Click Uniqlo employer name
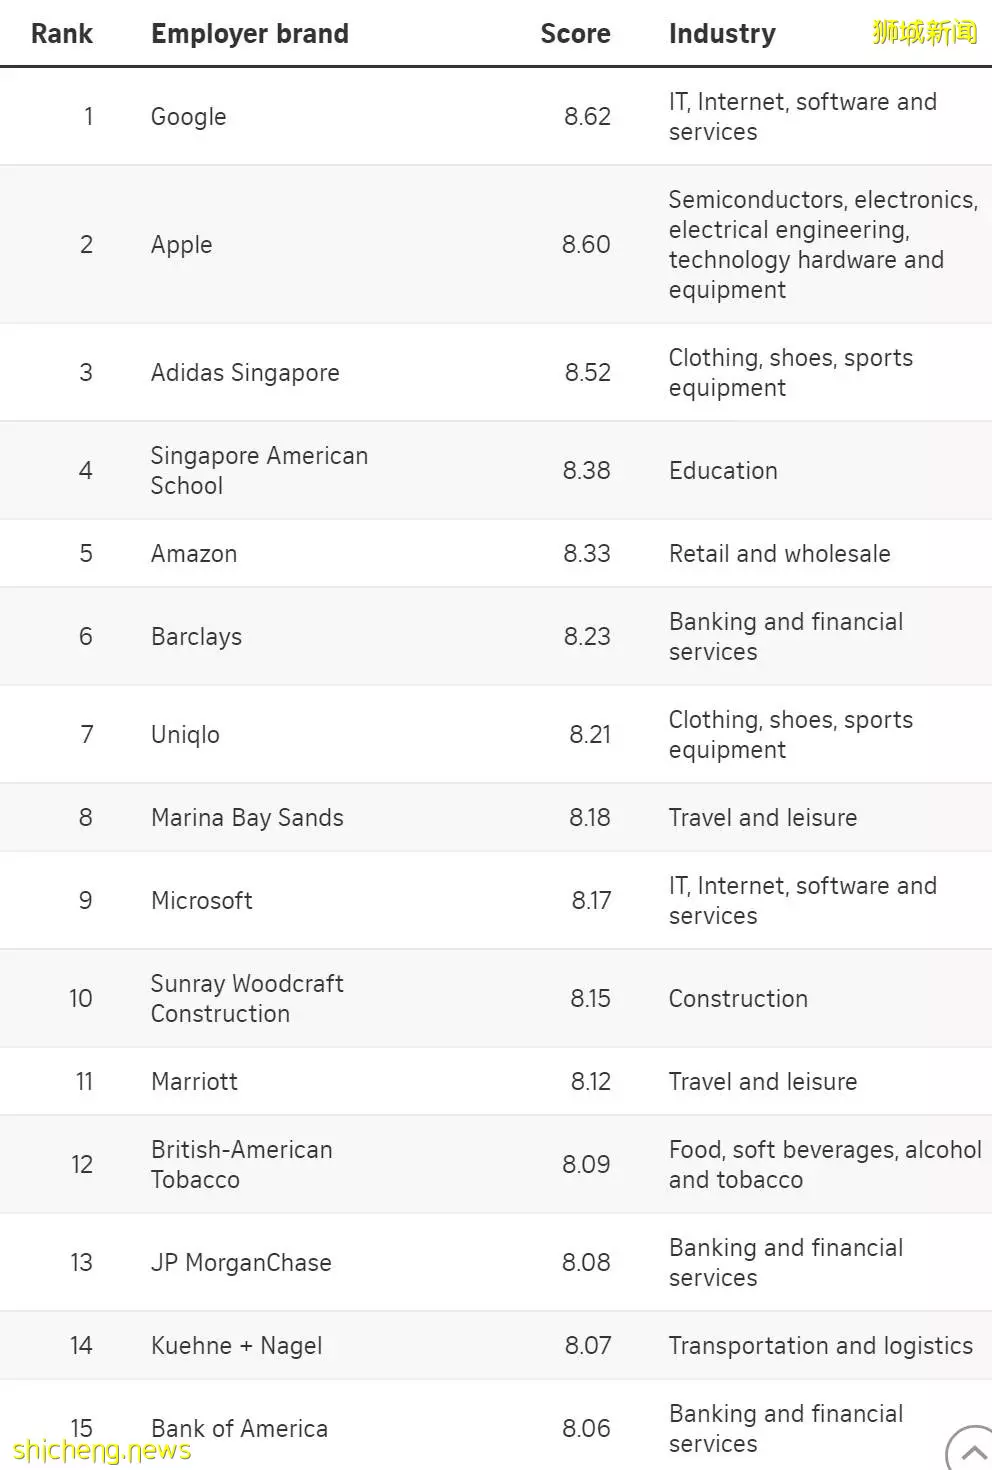The image size is (992, 1470). point(185,735)
